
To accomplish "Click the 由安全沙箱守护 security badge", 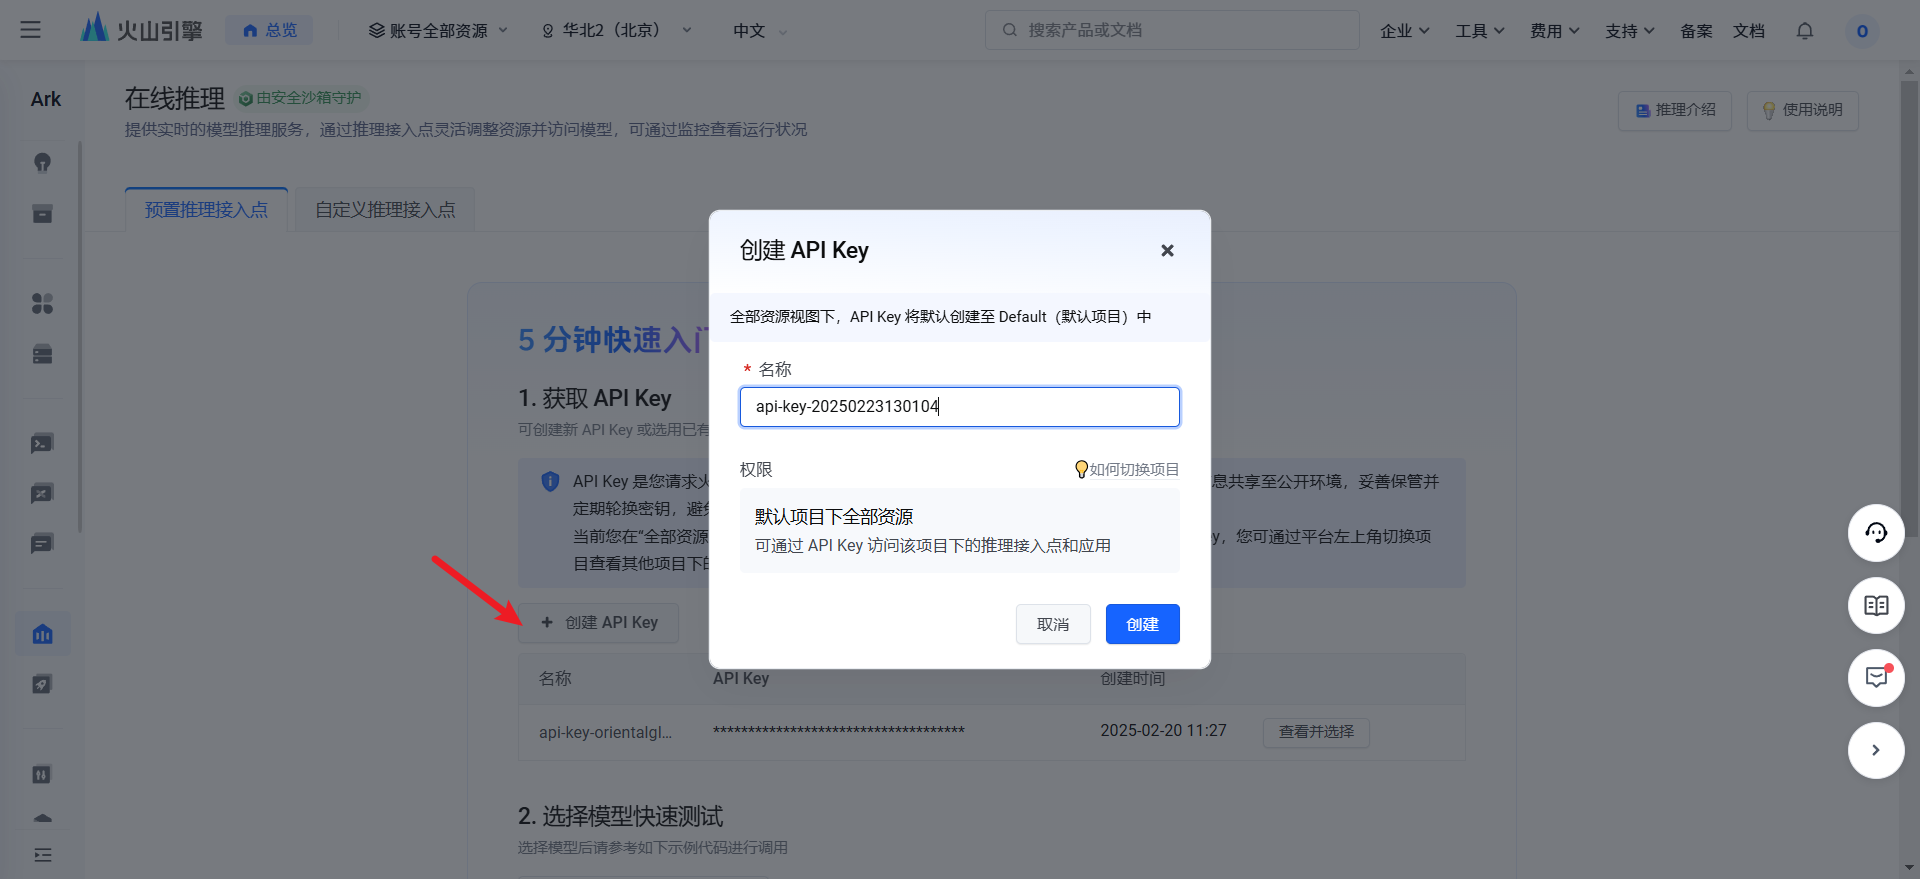I will click(x=301, y=98).
